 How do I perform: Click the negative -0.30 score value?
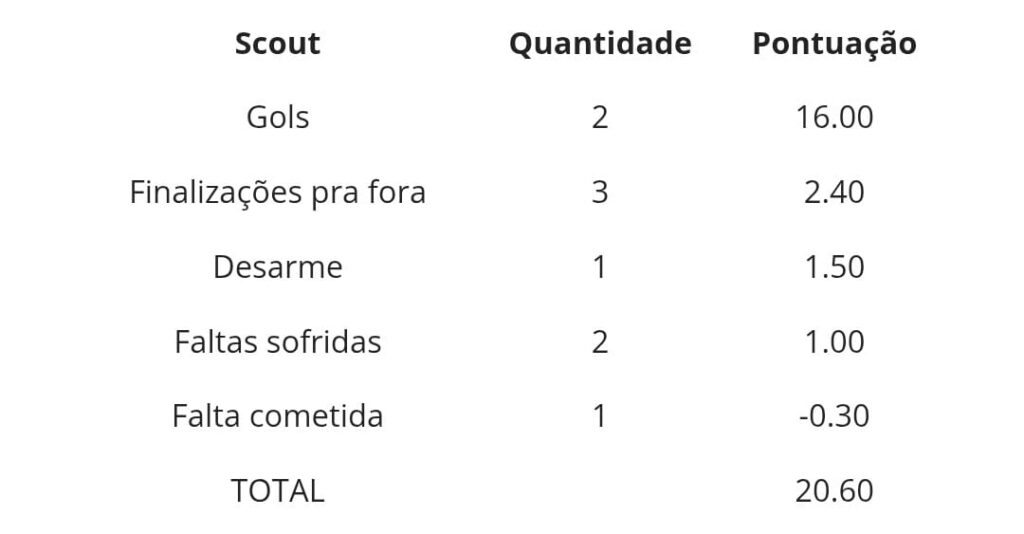(834, 415)
